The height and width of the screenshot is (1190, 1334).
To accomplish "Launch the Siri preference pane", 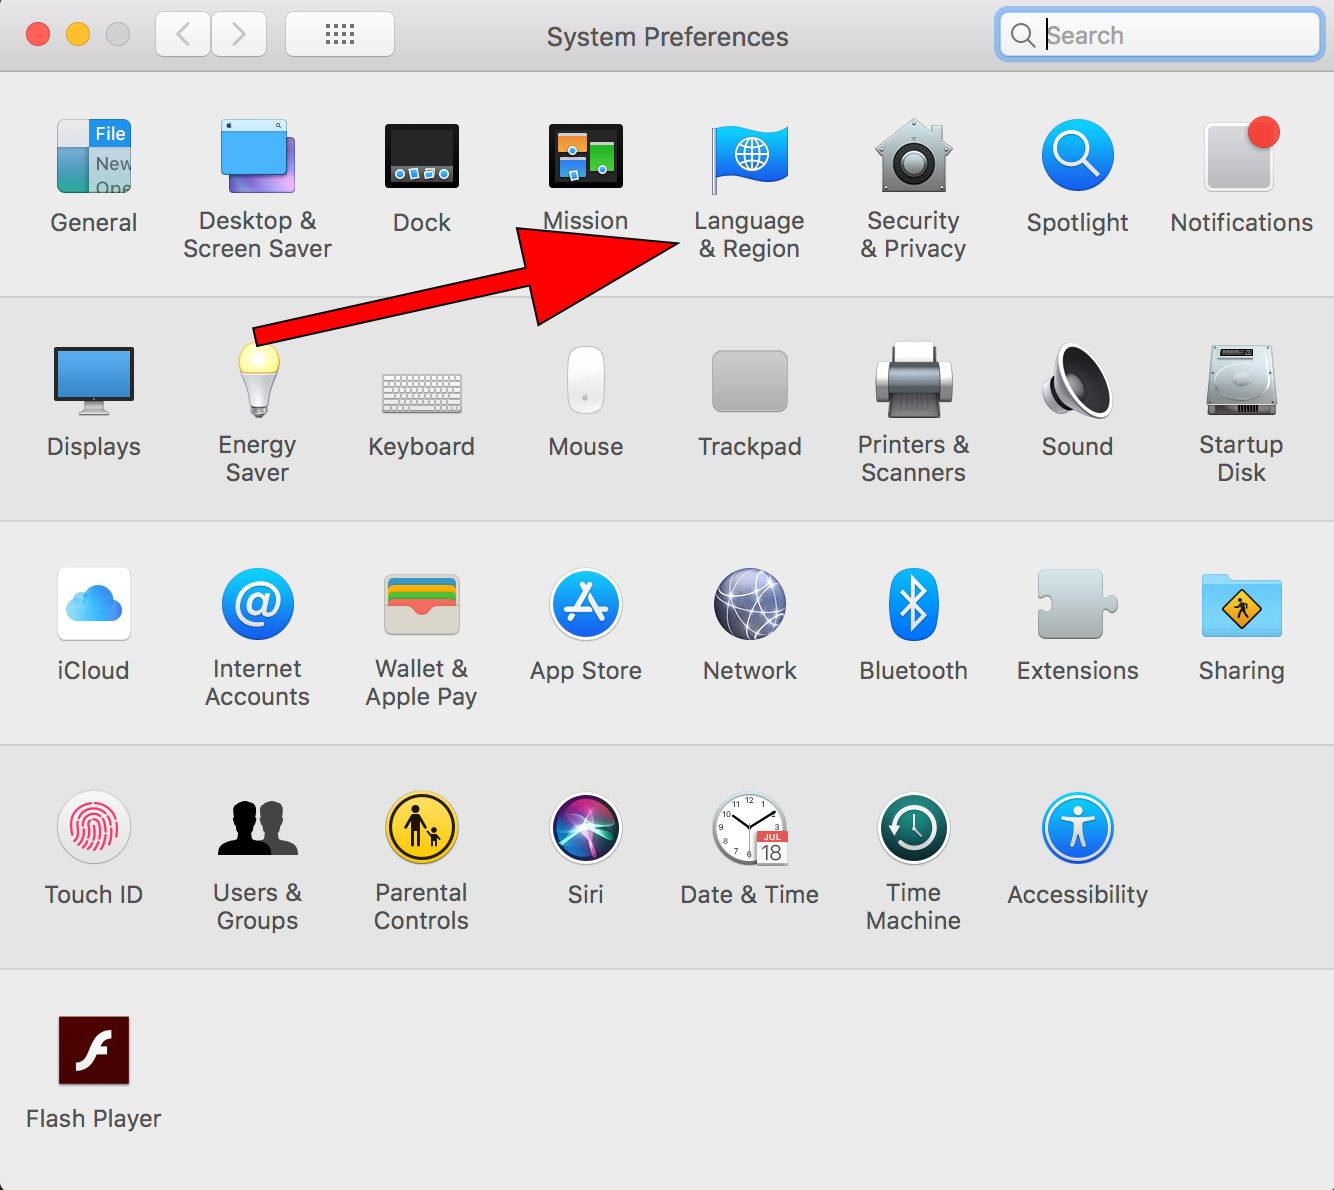I will [x=586, y=829].
